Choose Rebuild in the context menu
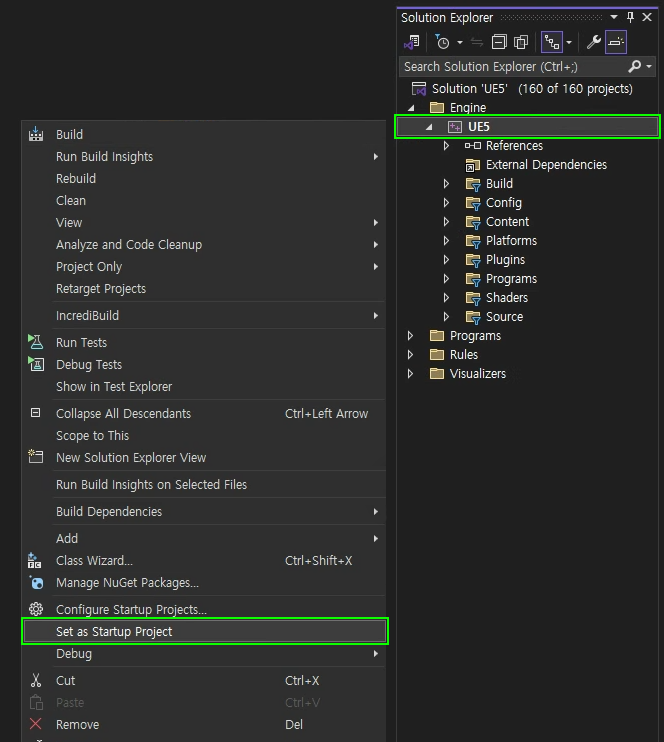The image size is (664, 742). pyautogui.click(x=76, y=178)
